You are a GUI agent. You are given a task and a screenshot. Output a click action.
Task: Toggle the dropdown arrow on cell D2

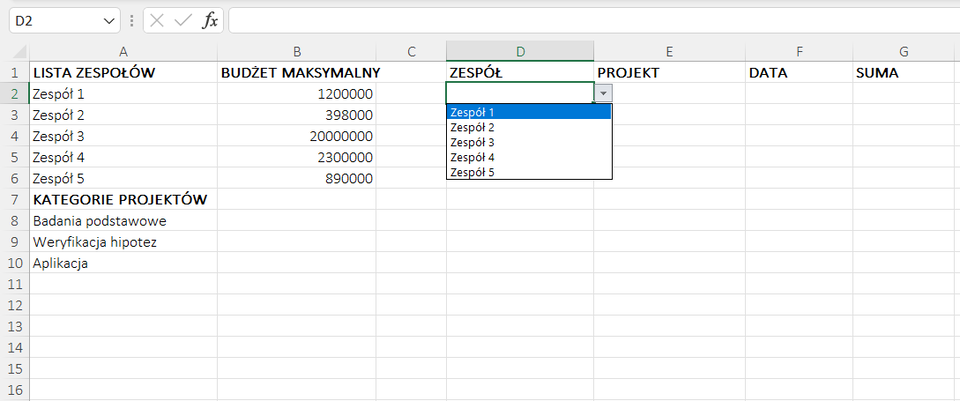[x=602, y=93]
